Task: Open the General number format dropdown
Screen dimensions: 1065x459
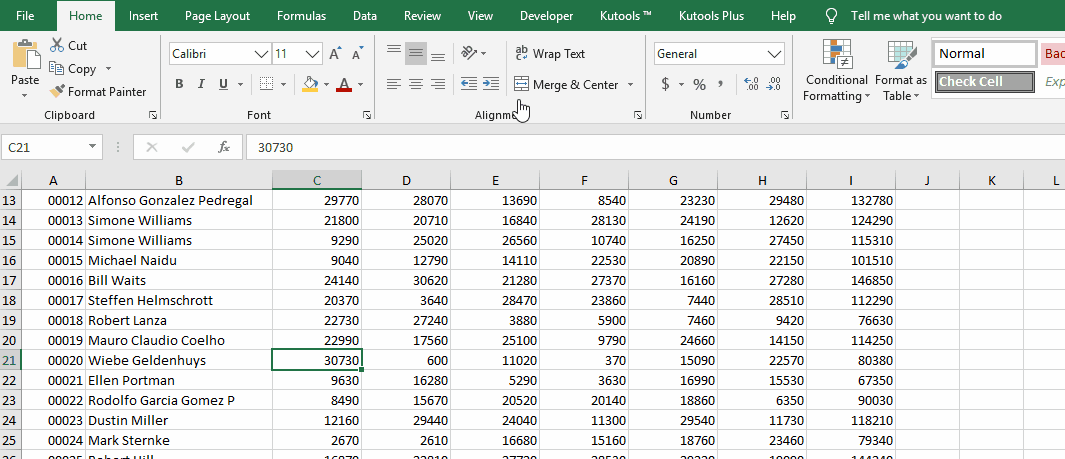Action: coord(774,54)
